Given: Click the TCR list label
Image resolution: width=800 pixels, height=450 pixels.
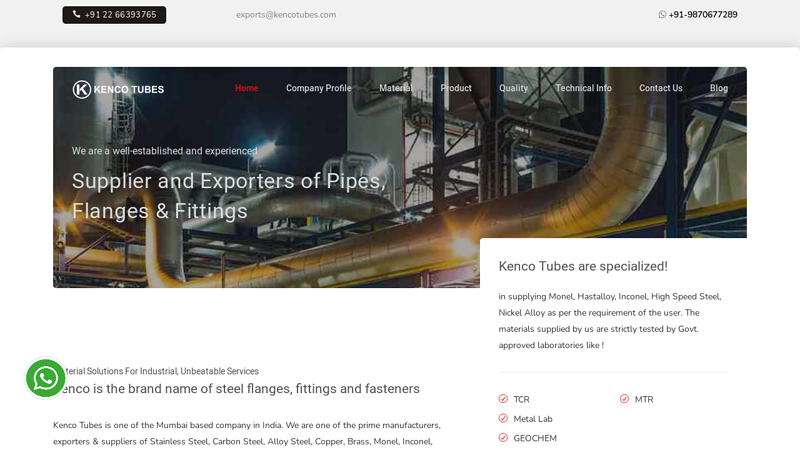Looking at the screenshot, I should point(521,399).
